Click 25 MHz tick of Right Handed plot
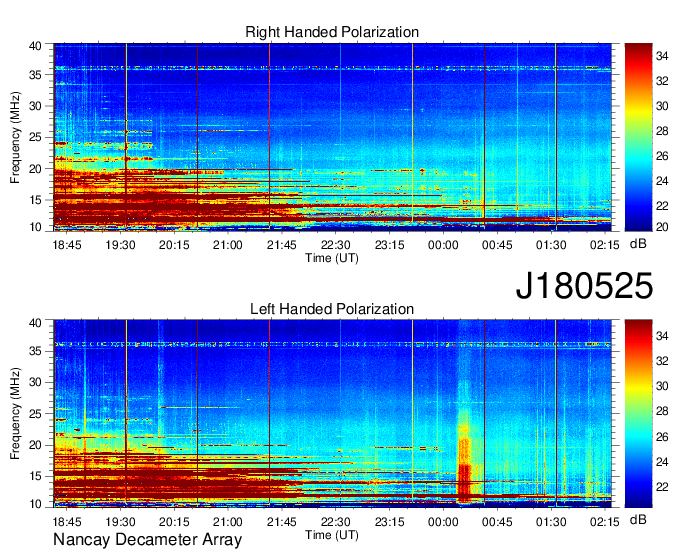Image resolution: width=680 pixels, height=552 pixels. (36, 137)
